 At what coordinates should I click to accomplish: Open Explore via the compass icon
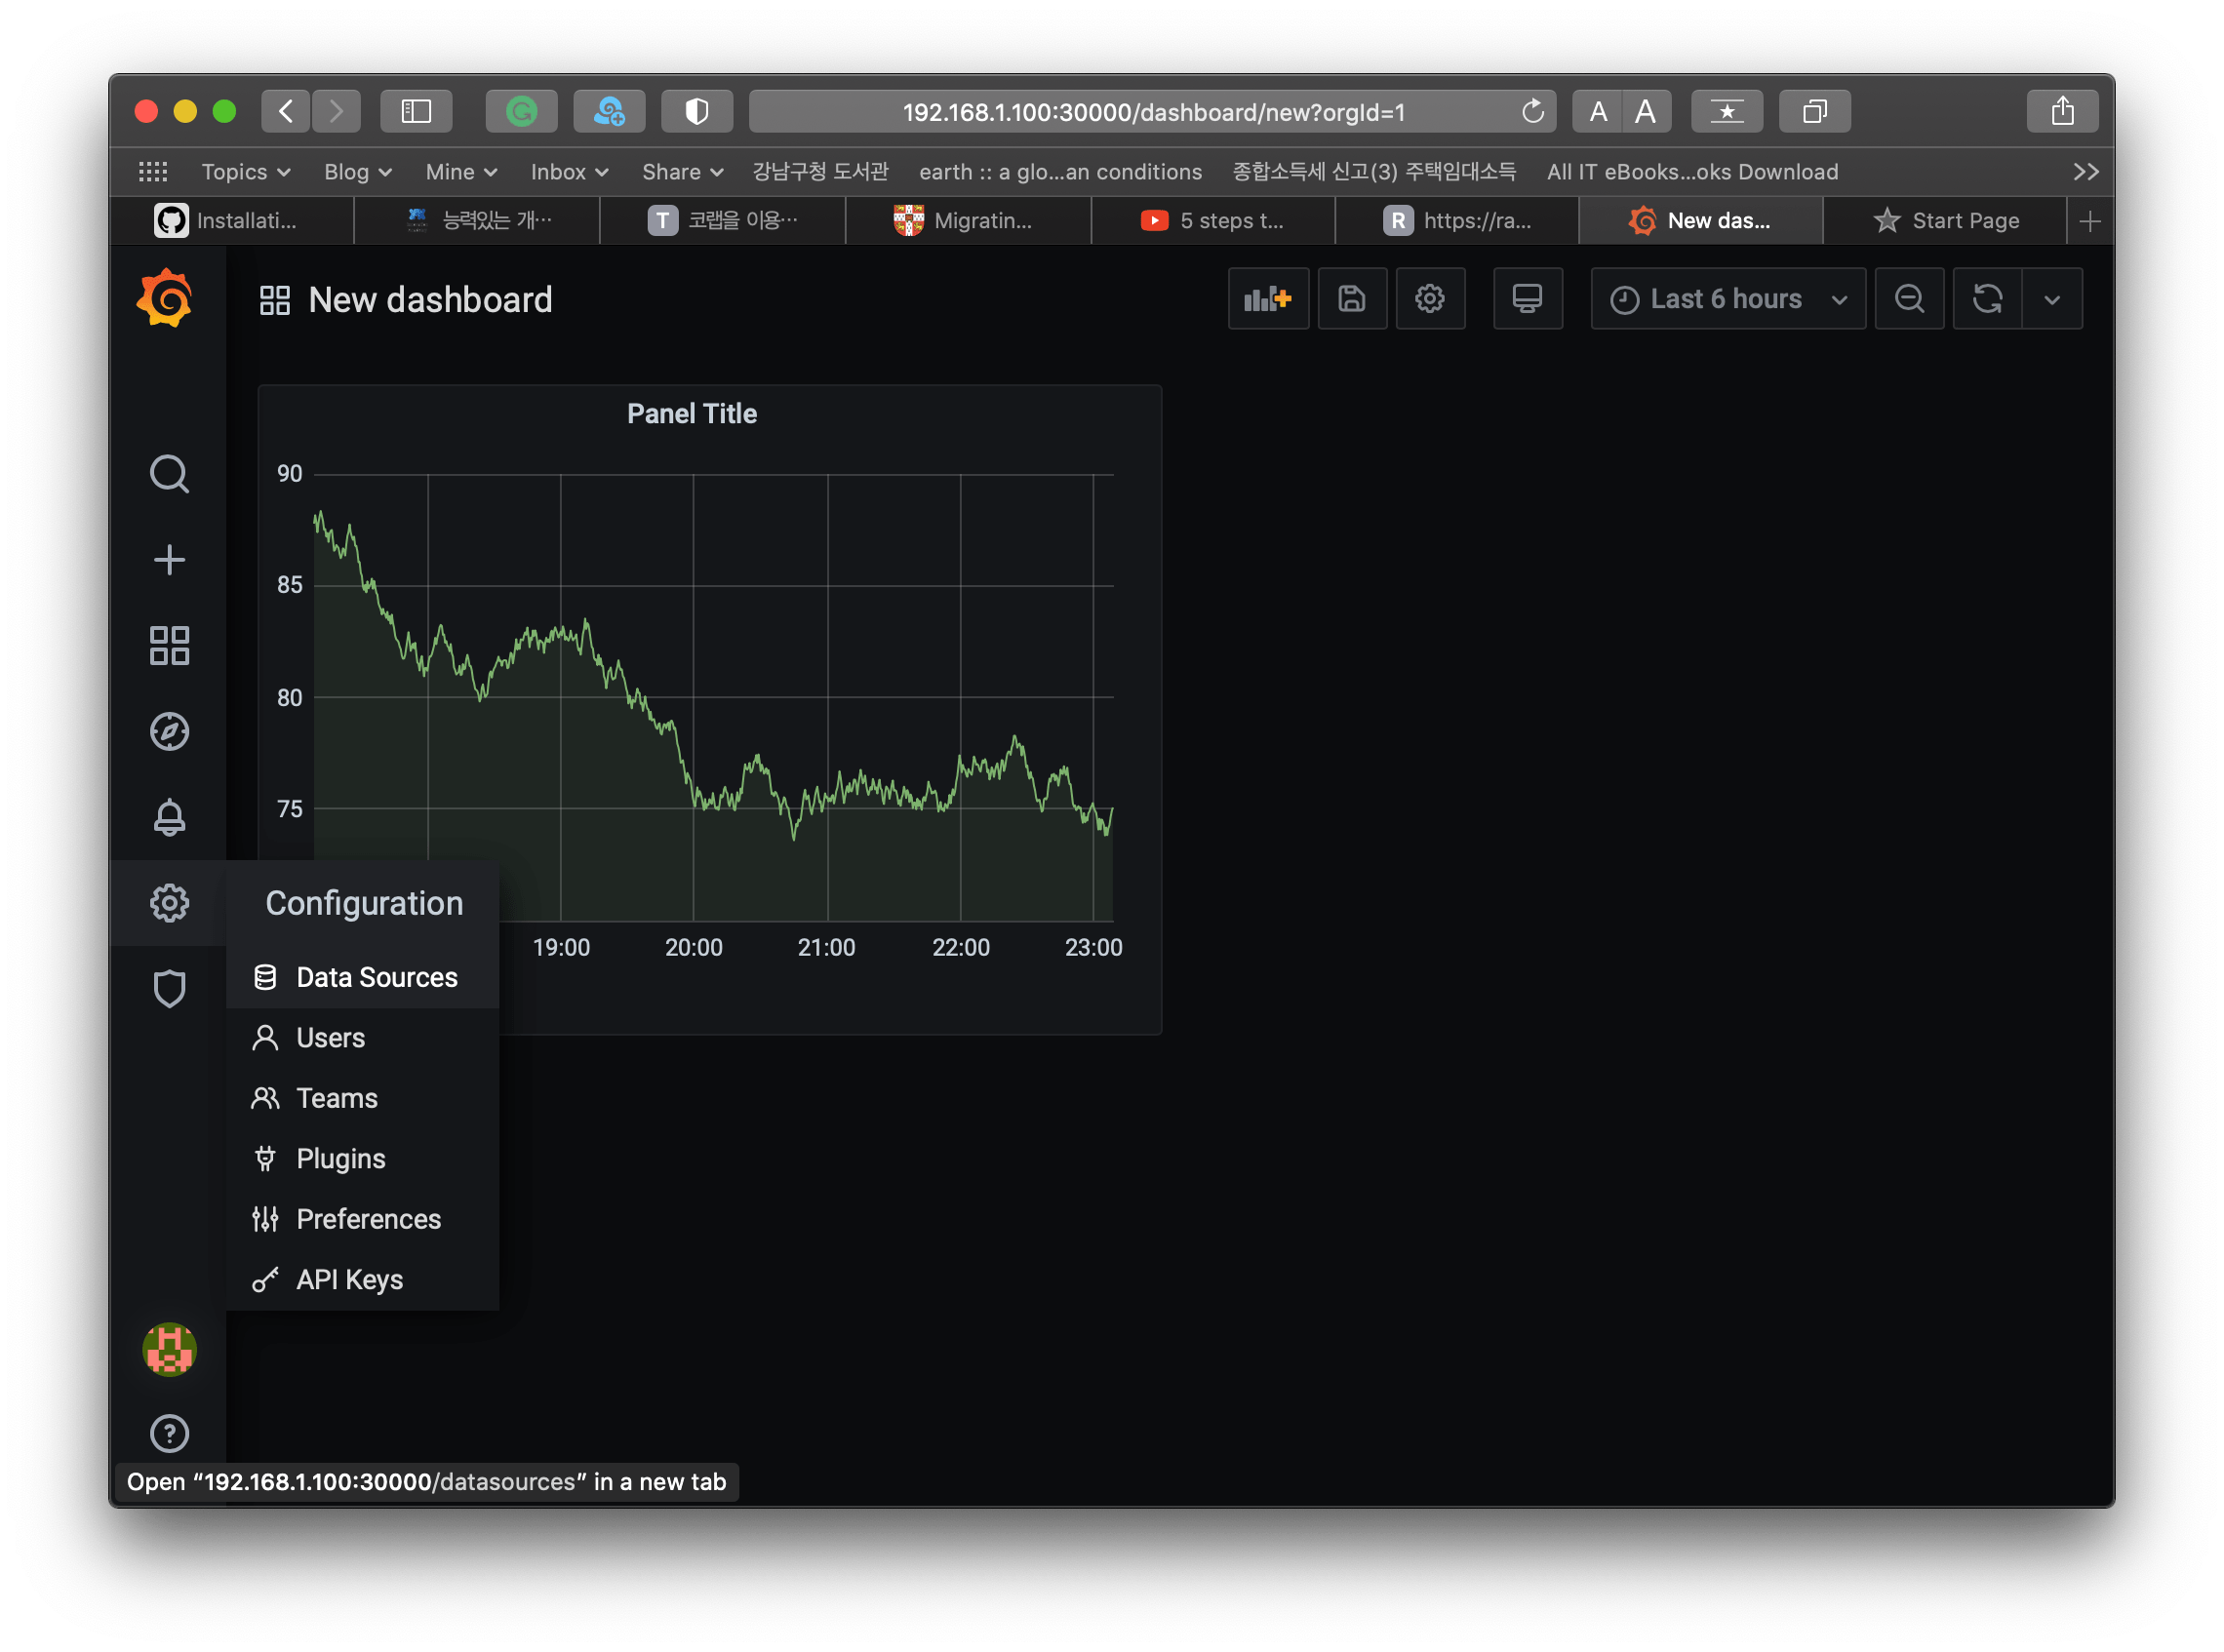[x=169, y=731]
